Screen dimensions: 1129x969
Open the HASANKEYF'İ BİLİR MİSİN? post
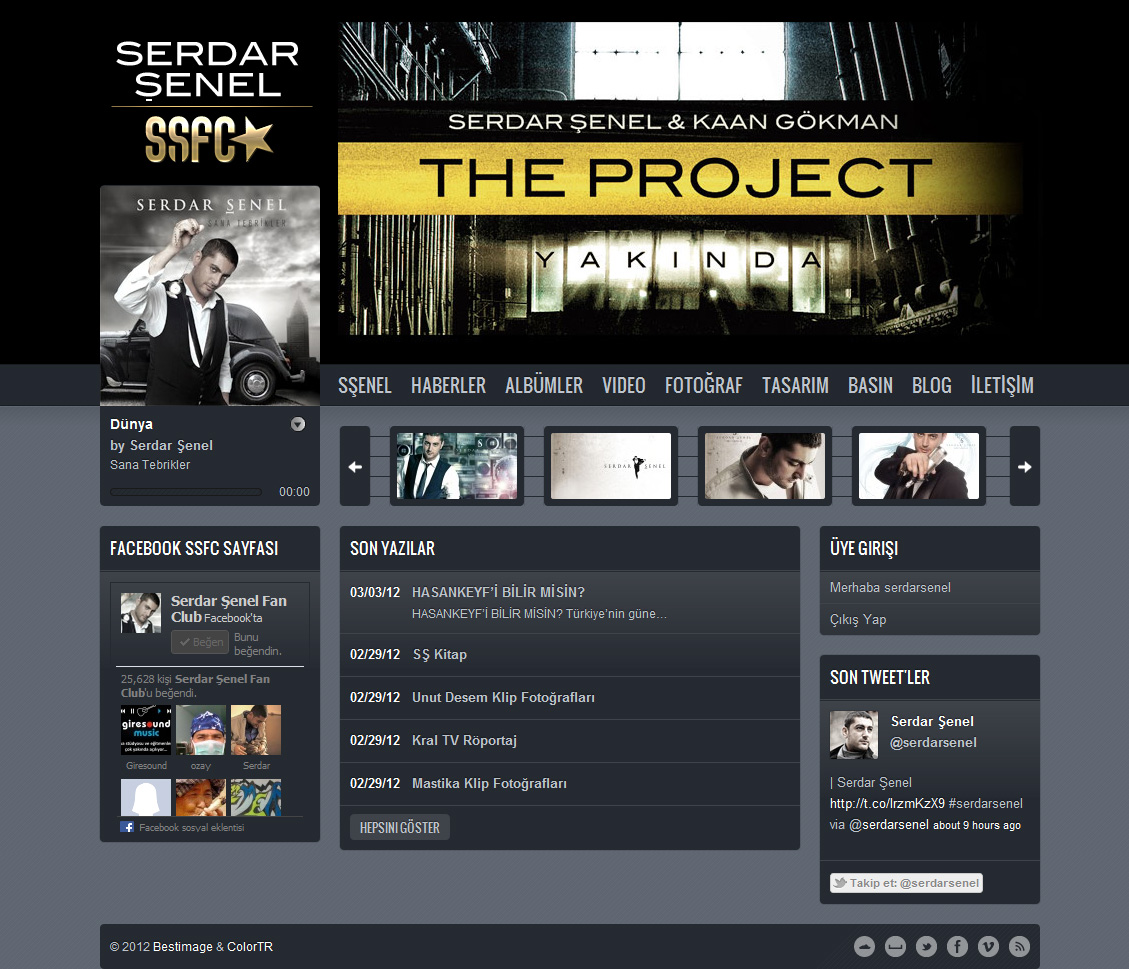click(x=498, y=592)
